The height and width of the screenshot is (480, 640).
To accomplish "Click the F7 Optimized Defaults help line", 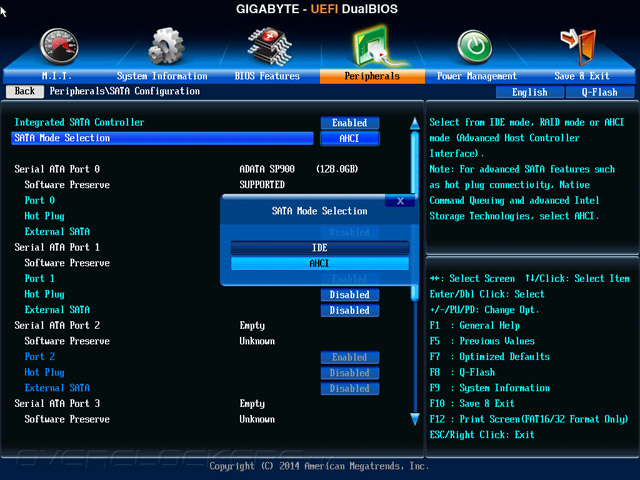I will point(490,356).
